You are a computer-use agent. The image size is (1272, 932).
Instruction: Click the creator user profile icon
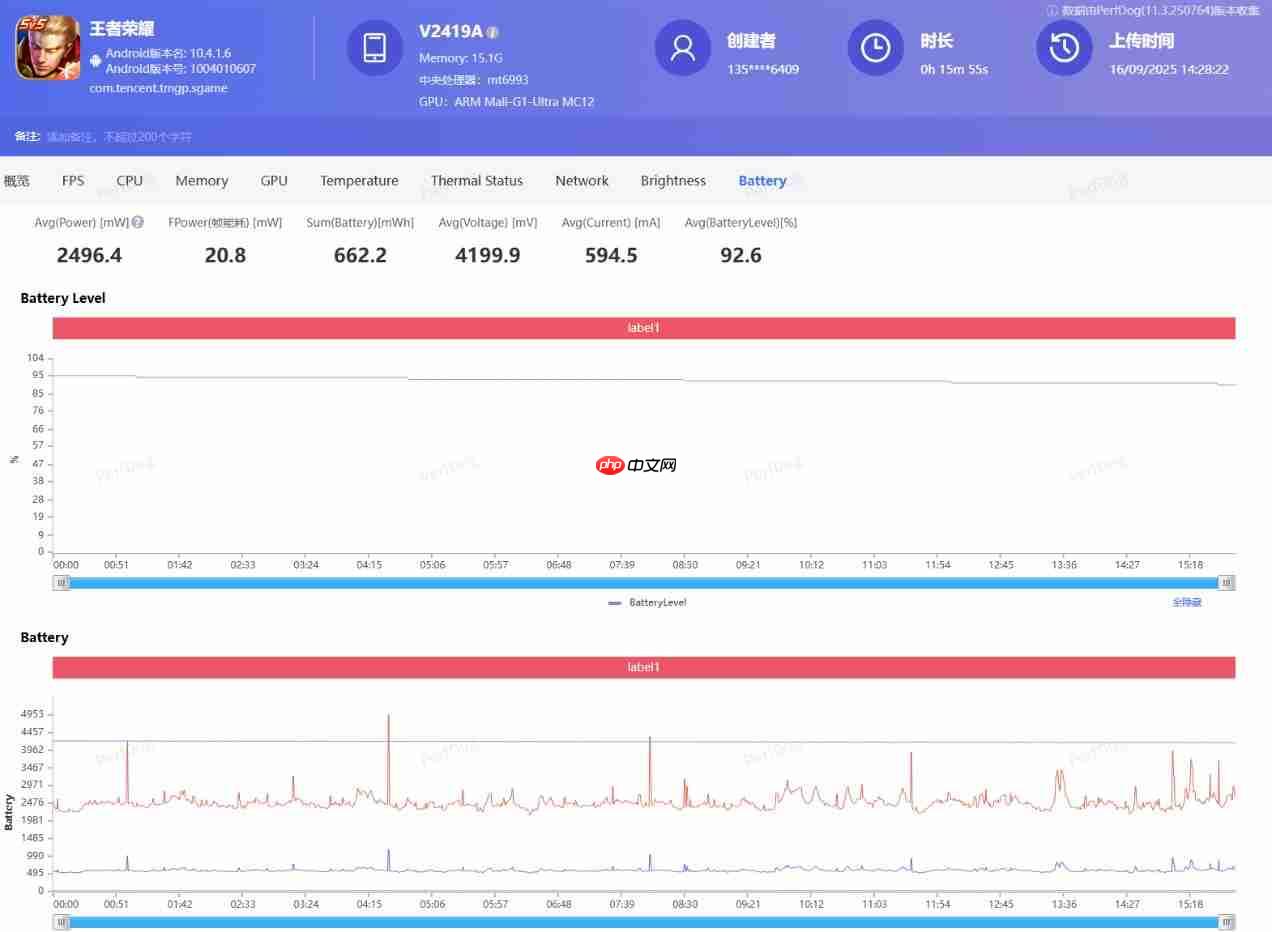683,47
